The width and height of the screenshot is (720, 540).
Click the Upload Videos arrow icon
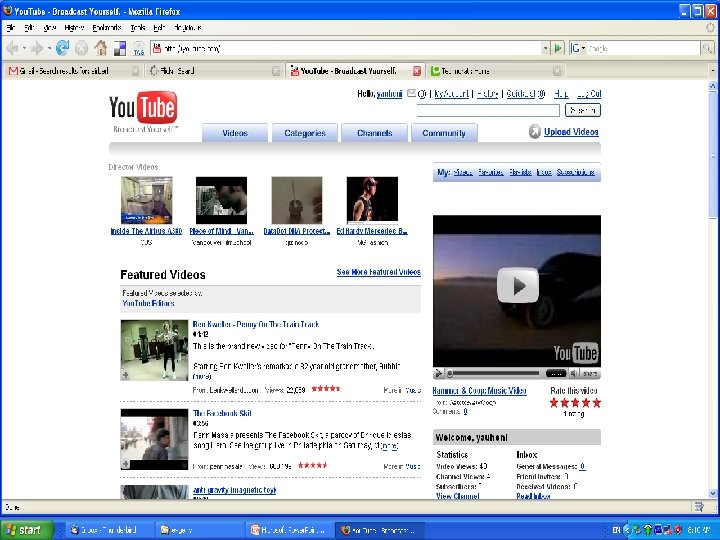(x=534, y=132)
